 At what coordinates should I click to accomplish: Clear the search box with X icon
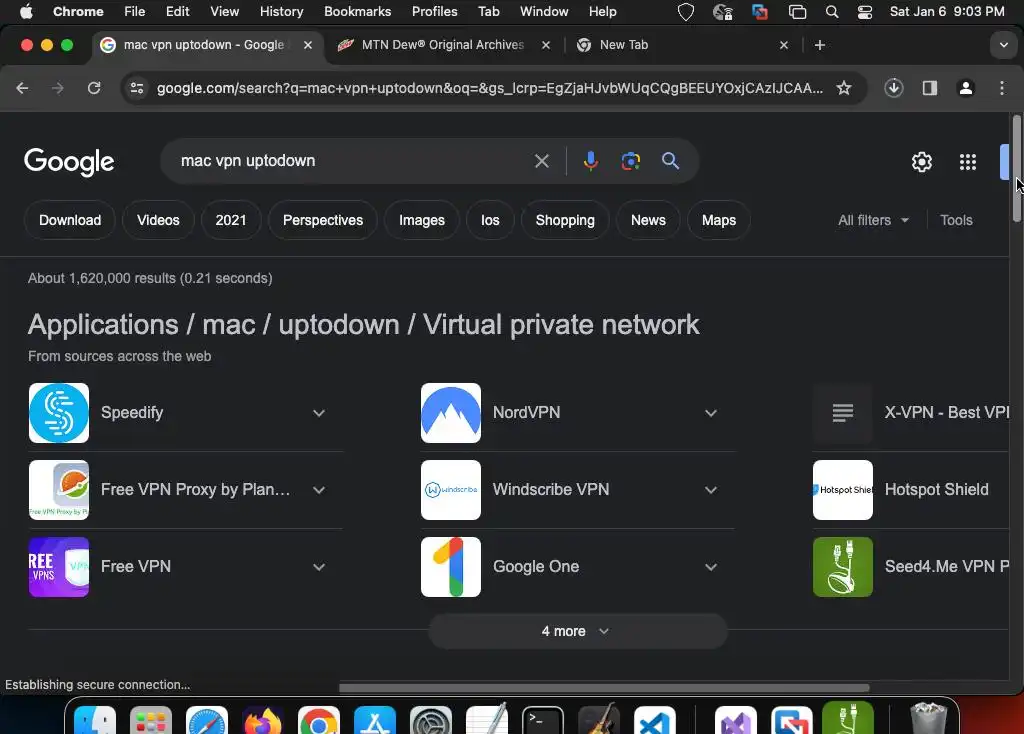(541, 161)
